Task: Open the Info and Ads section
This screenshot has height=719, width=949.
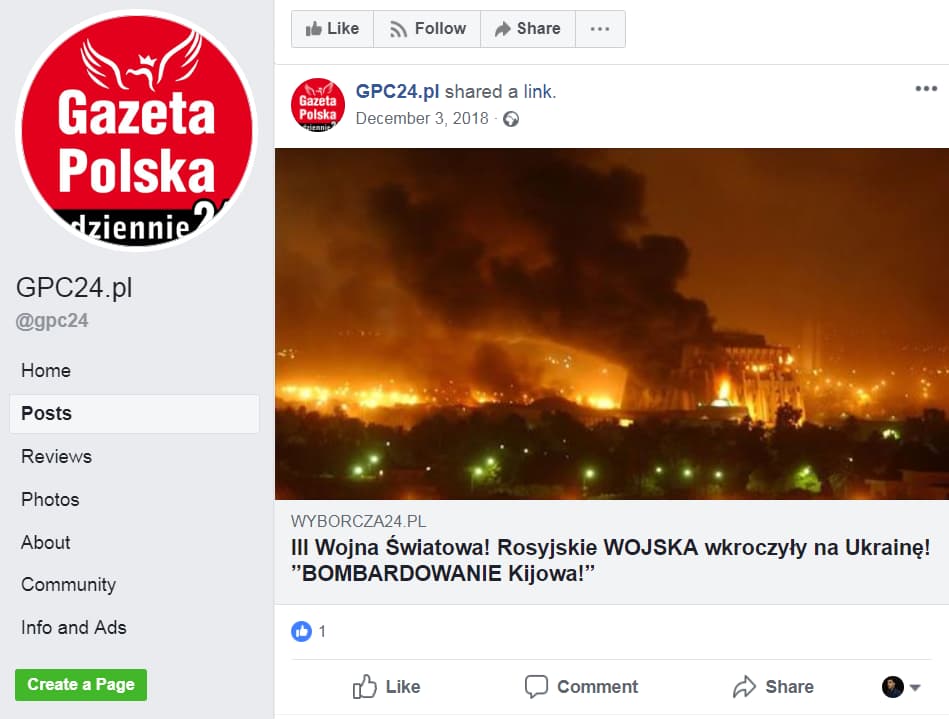Action: pos(74,628)
